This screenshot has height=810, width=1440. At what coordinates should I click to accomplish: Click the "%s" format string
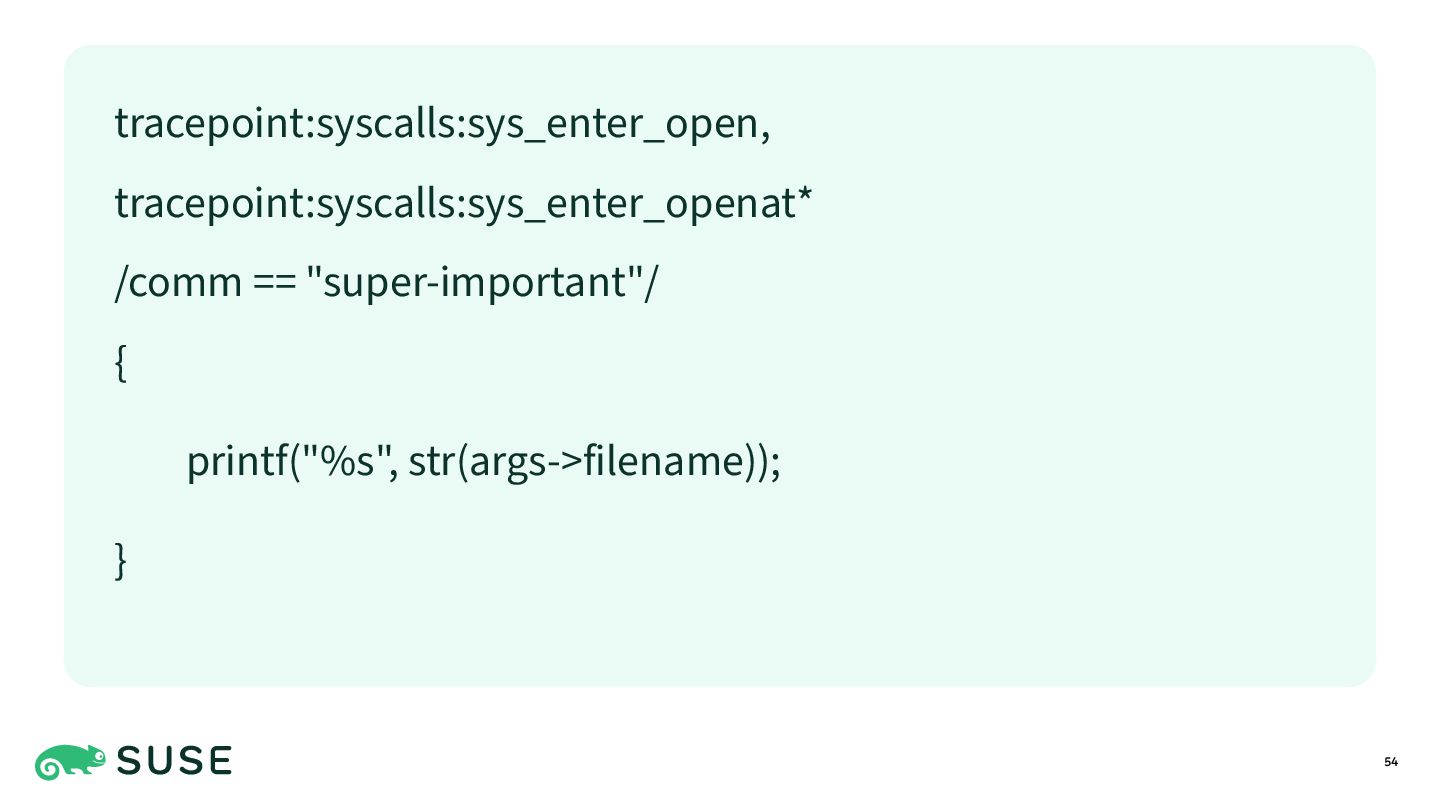click(344, 462)
